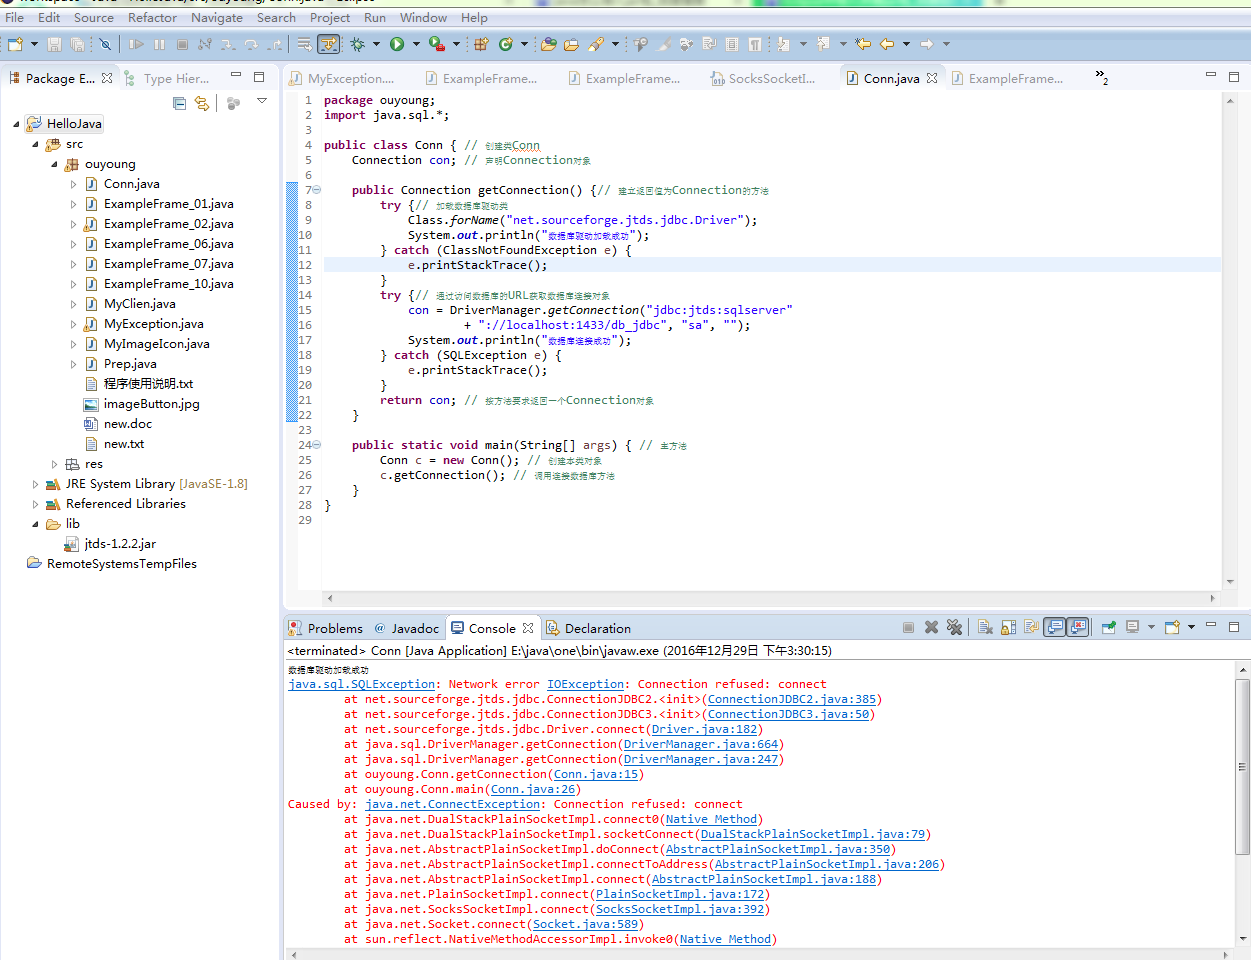Toggle Mark Occurrences in the toolbar
The image size is (1251, 960).
[663, 44]
